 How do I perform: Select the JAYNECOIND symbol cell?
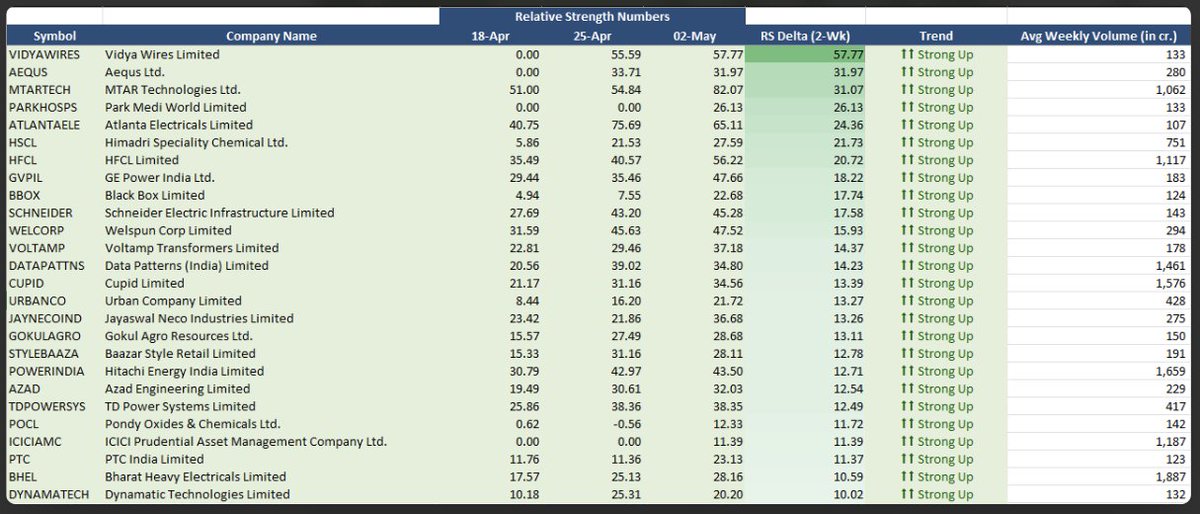(x=44, y=318)
